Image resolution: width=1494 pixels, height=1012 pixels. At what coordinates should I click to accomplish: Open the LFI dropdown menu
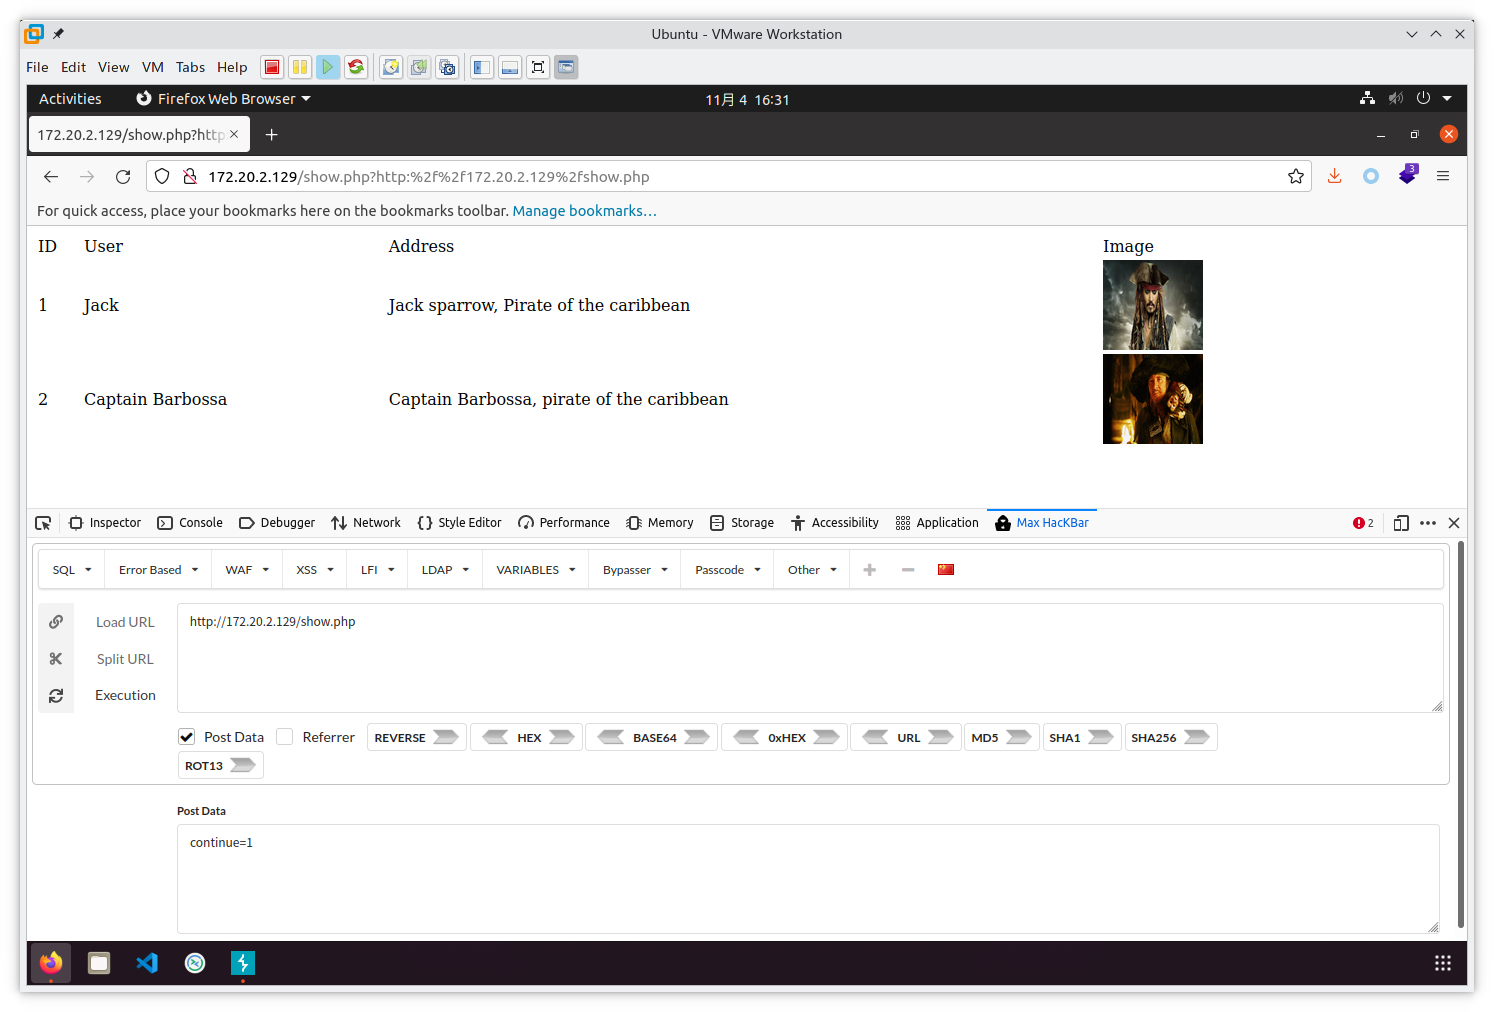click(378, 570)
